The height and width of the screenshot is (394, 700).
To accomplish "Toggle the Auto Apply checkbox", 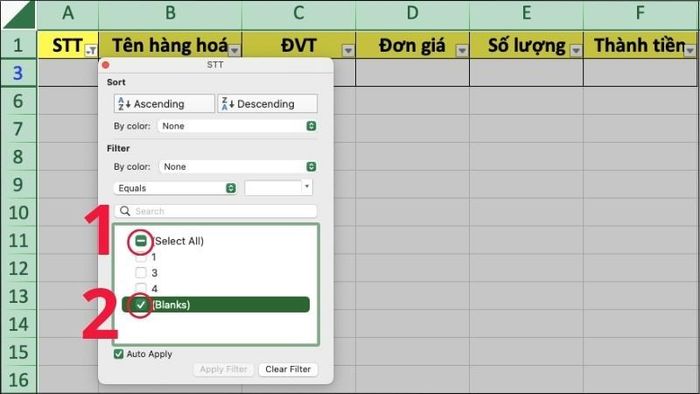I will pyautogui.click(x=118, y=354).
